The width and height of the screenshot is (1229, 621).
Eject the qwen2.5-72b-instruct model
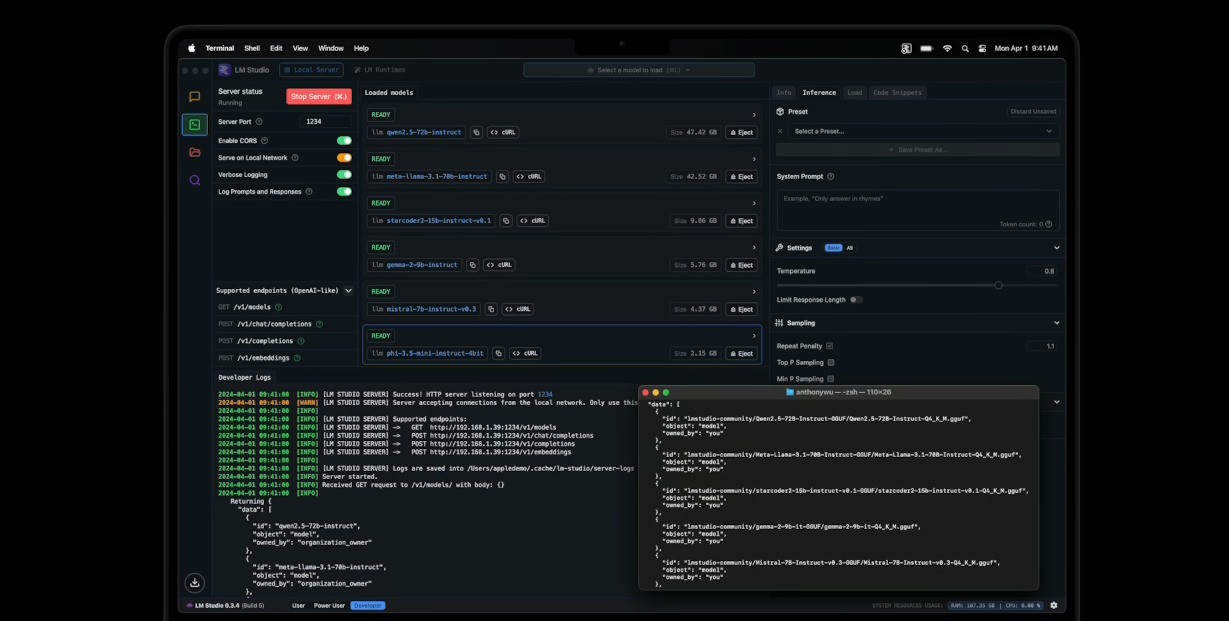(x=741, y=132)
